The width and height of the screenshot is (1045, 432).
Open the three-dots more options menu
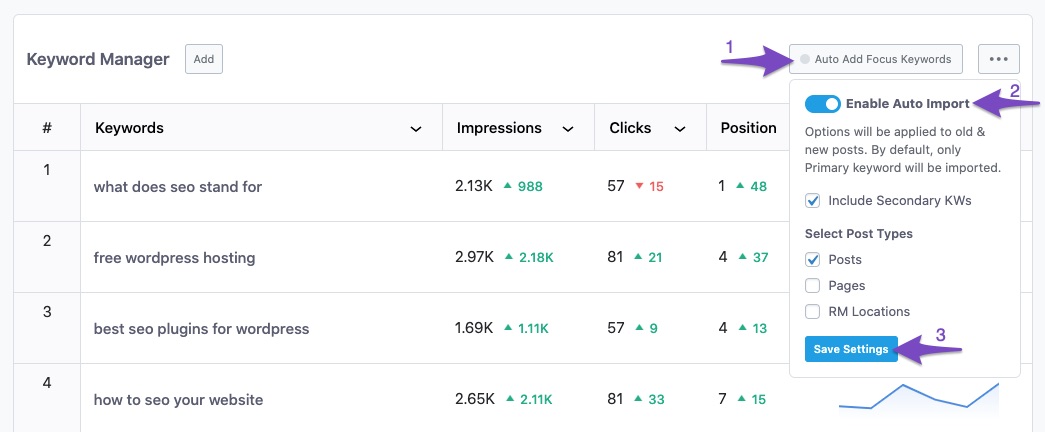point(999,59)
